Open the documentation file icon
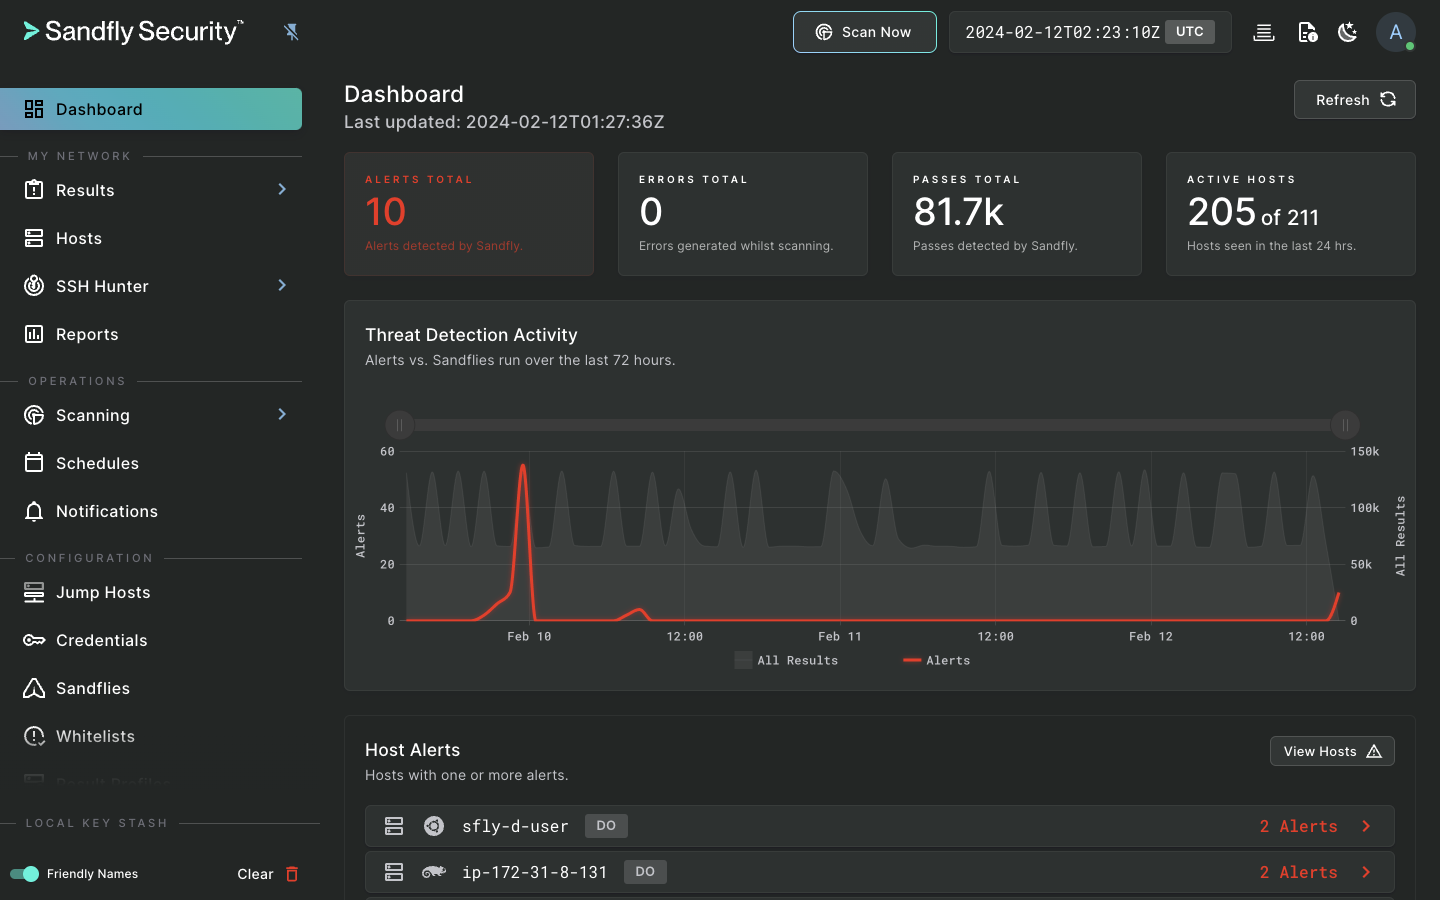Viewport: 1440px width, 900px height. point(1307,32)
